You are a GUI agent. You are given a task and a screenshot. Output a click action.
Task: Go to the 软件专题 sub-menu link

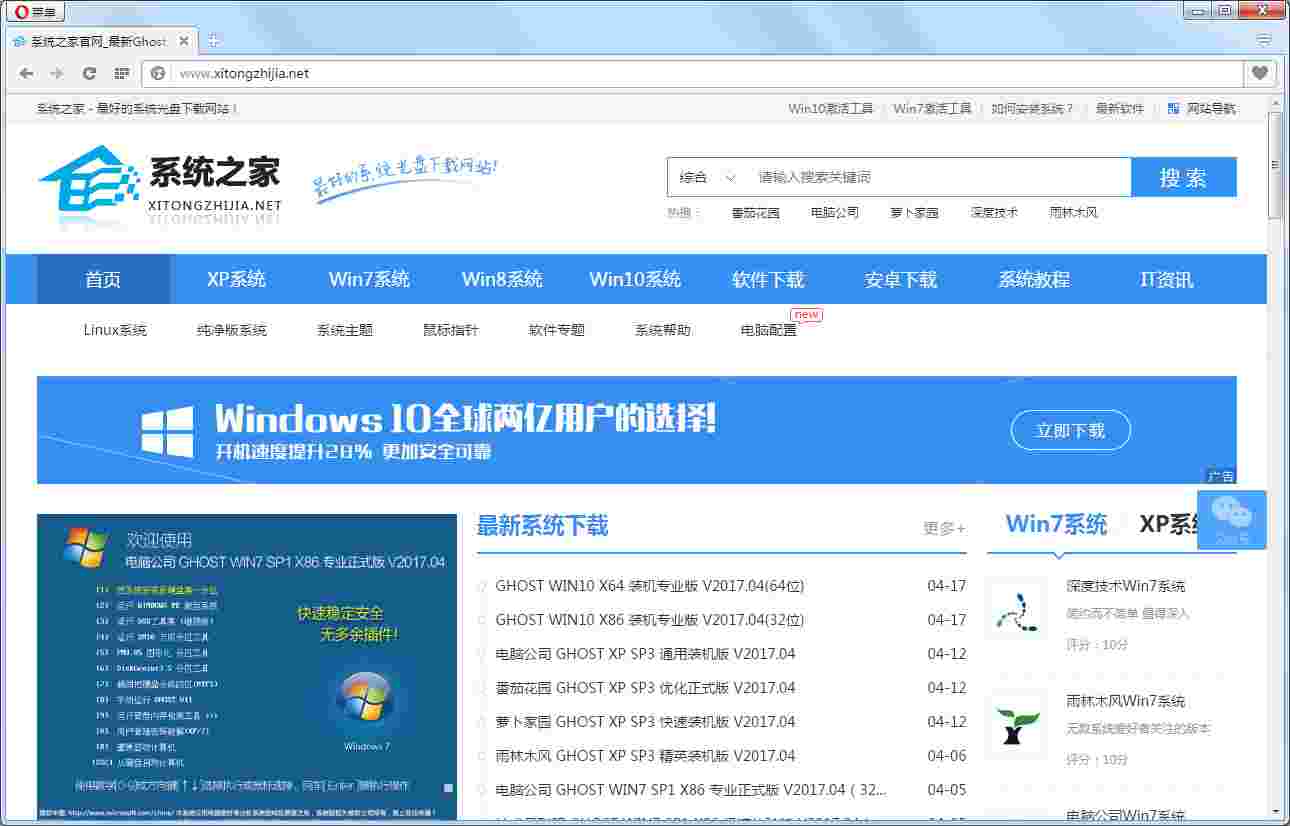557,330
